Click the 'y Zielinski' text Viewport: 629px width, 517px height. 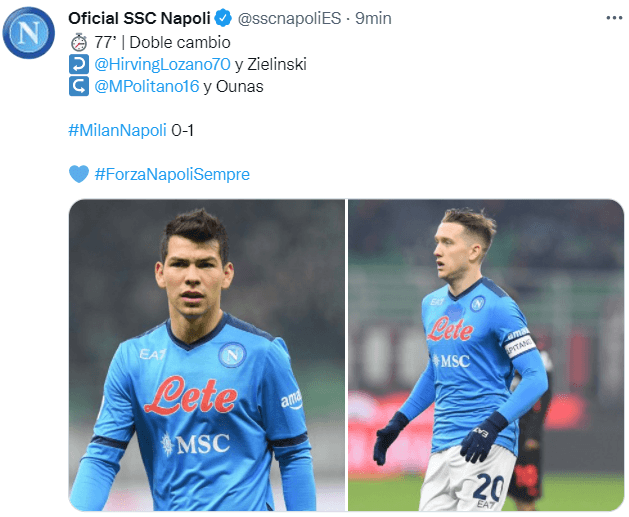271,64
